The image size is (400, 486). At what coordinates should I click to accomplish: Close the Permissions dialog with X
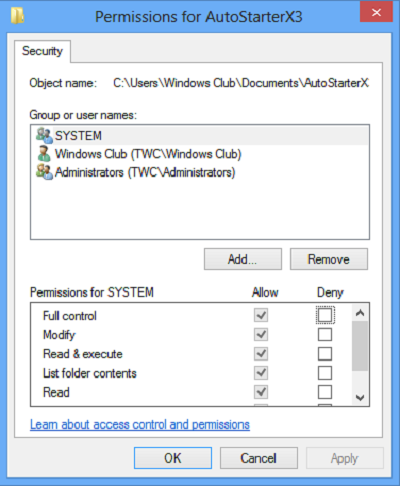point(376,12)
